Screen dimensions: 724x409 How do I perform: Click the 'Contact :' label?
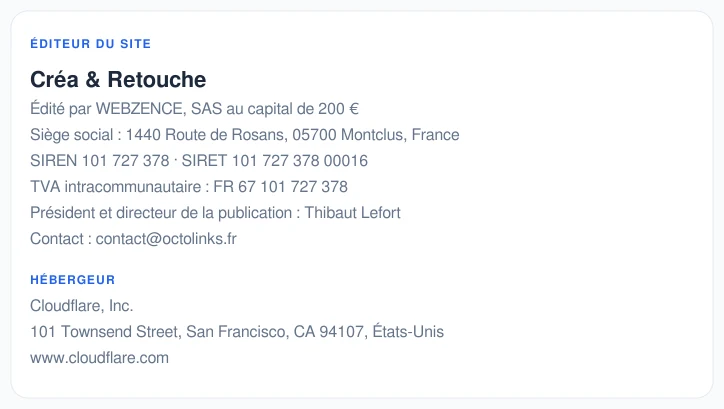pyautogui.click(x=61, y=239)
